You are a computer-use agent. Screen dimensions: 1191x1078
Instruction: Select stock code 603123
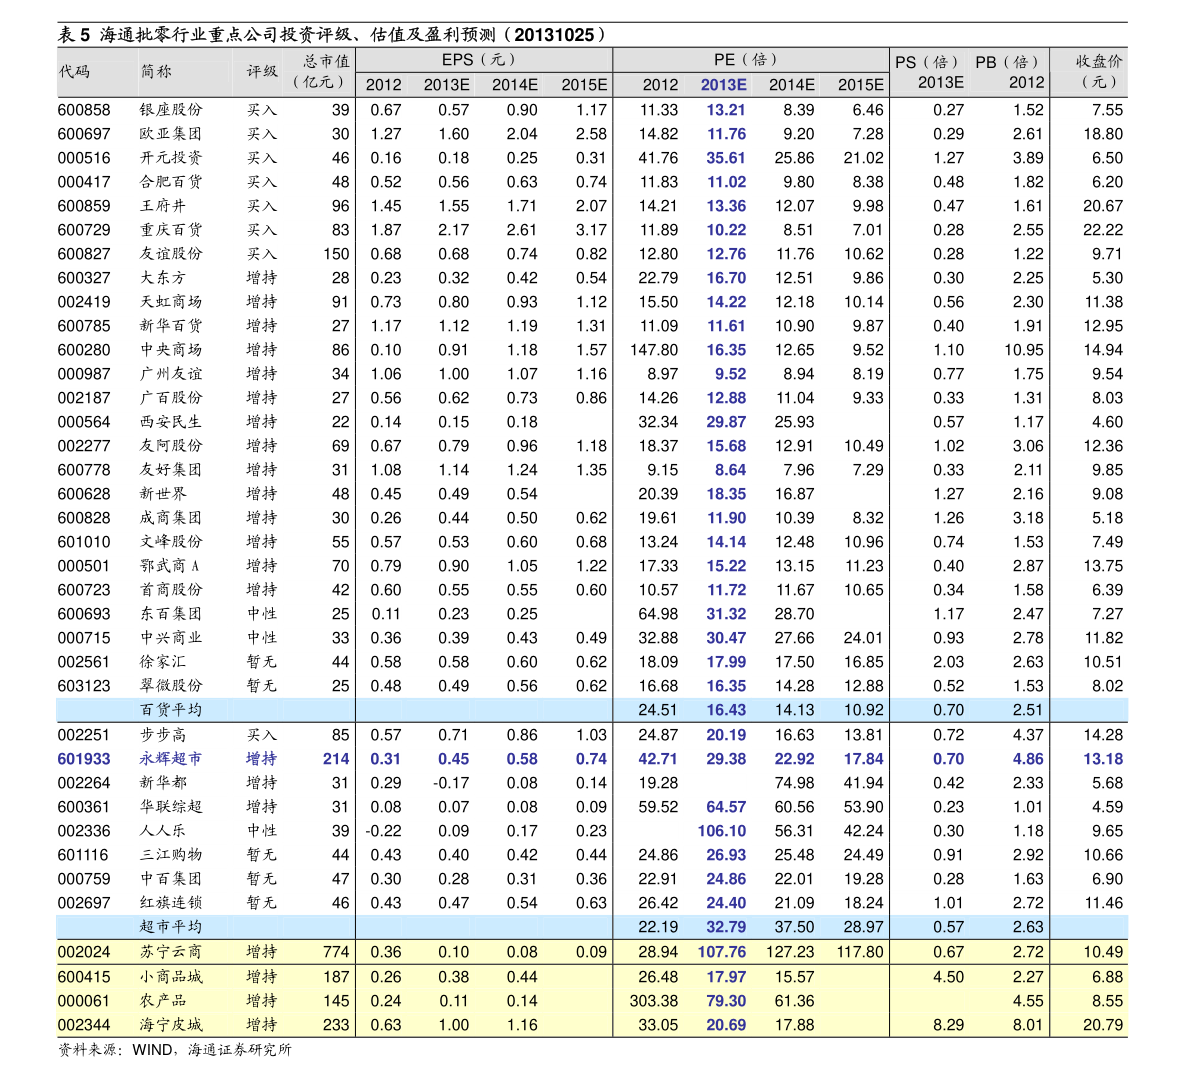coord(84,686)
